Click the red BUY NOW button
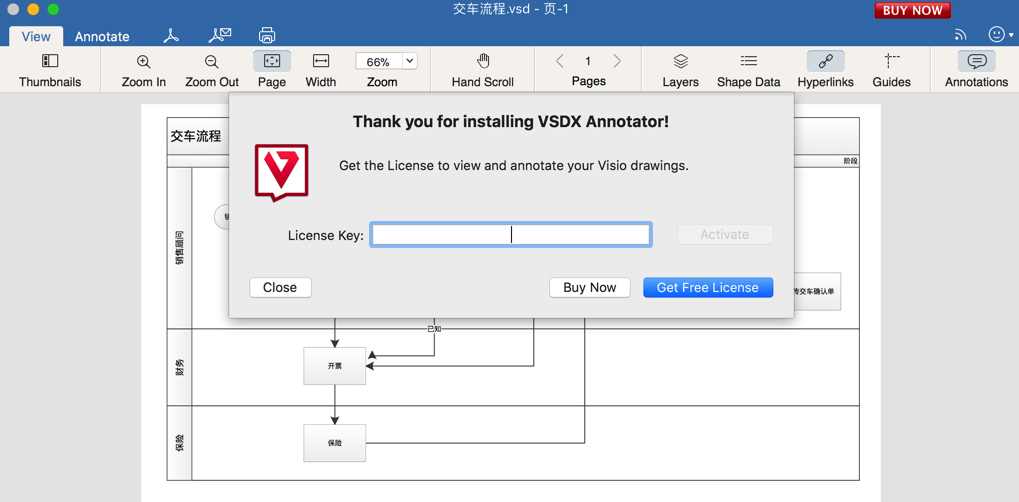Screen dimensions: 1019x502 (912, 10)
